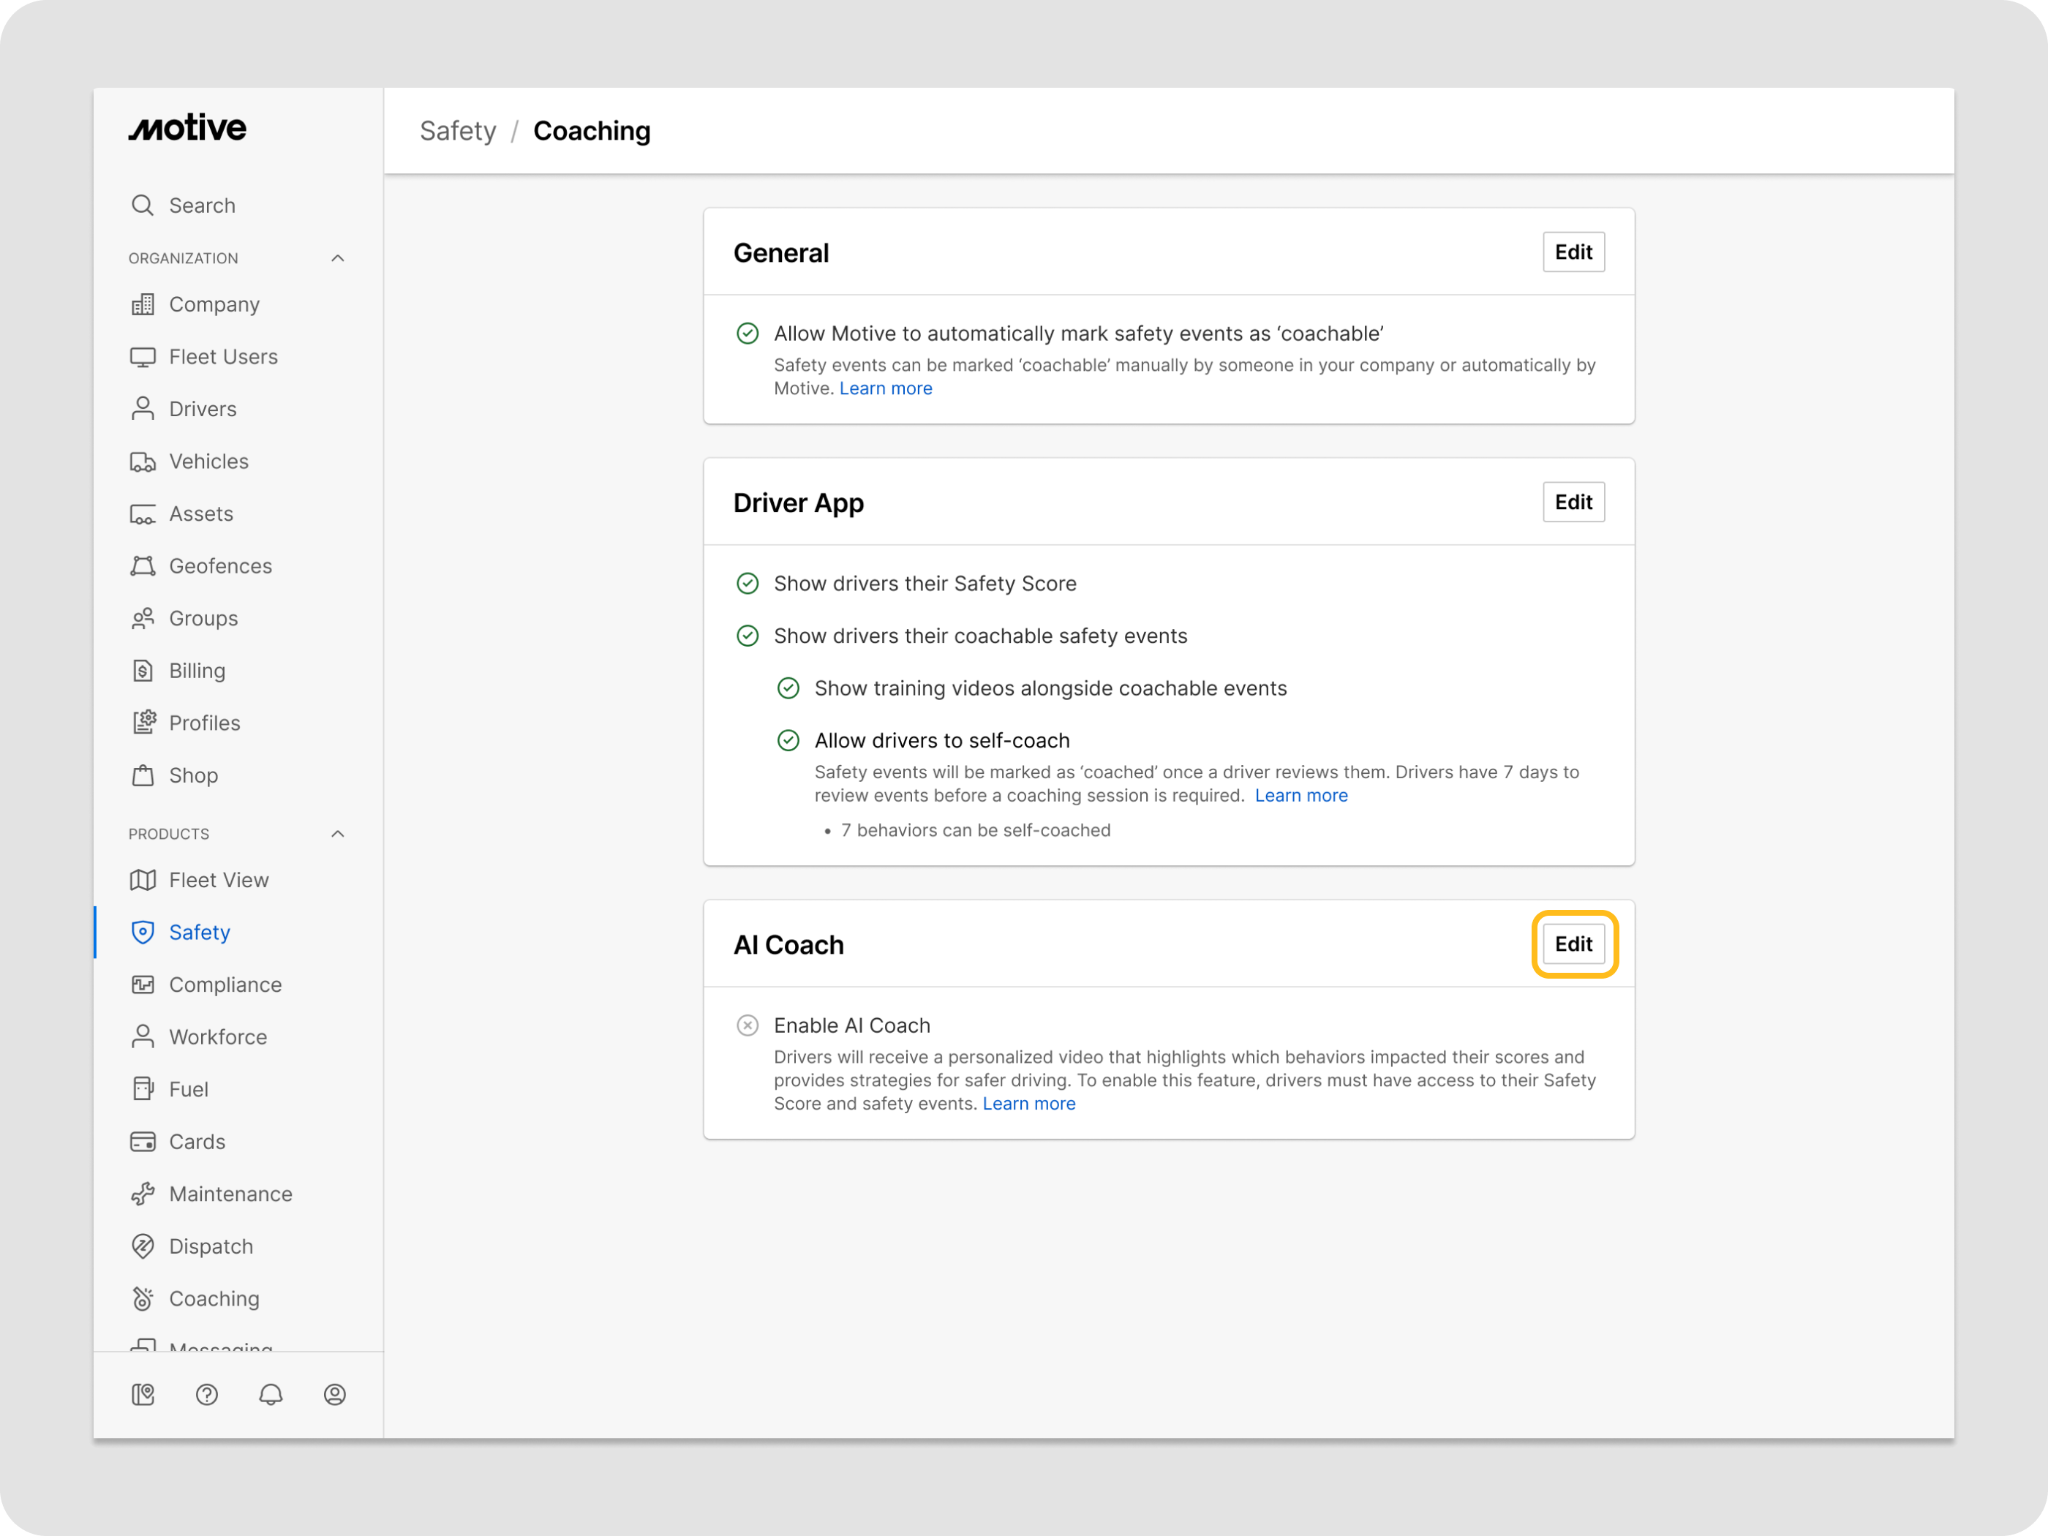Click the X status icon beside Enable AI Coach

click(x=747, y=1025)
